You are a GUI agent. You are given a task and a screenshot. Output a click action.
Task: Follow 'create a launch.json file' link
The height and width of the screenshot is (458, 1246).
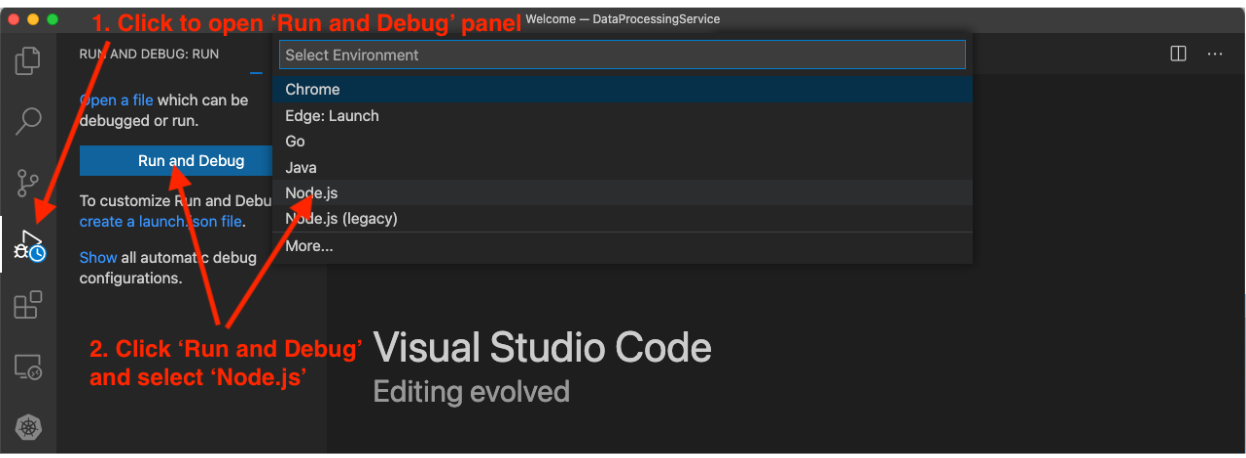(161, 222)
